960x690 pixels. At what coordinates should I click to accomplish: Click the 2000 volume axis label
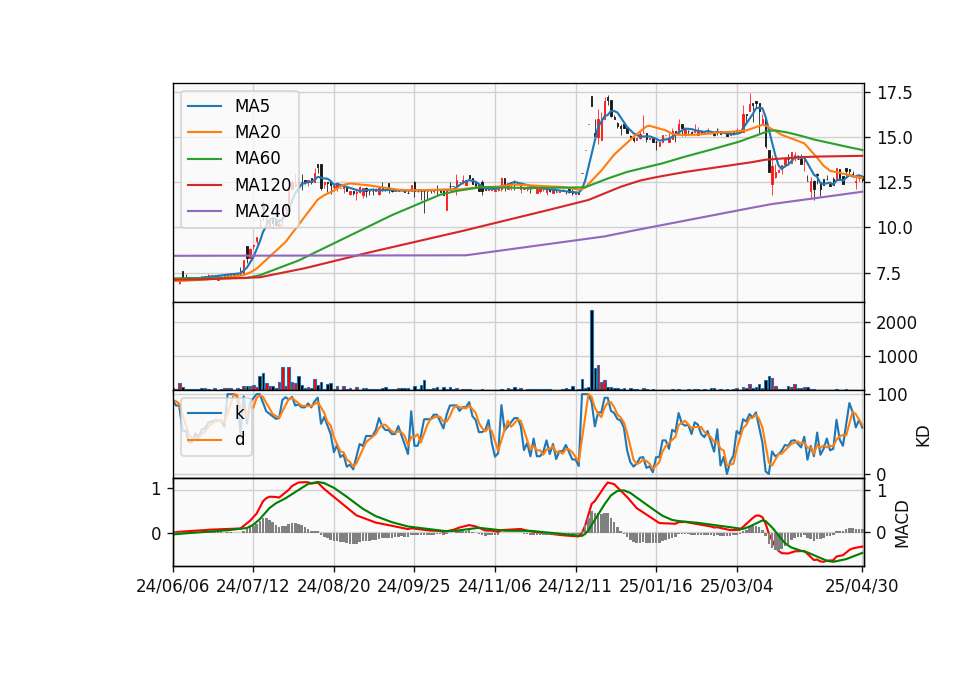click(x=897, y=323)
